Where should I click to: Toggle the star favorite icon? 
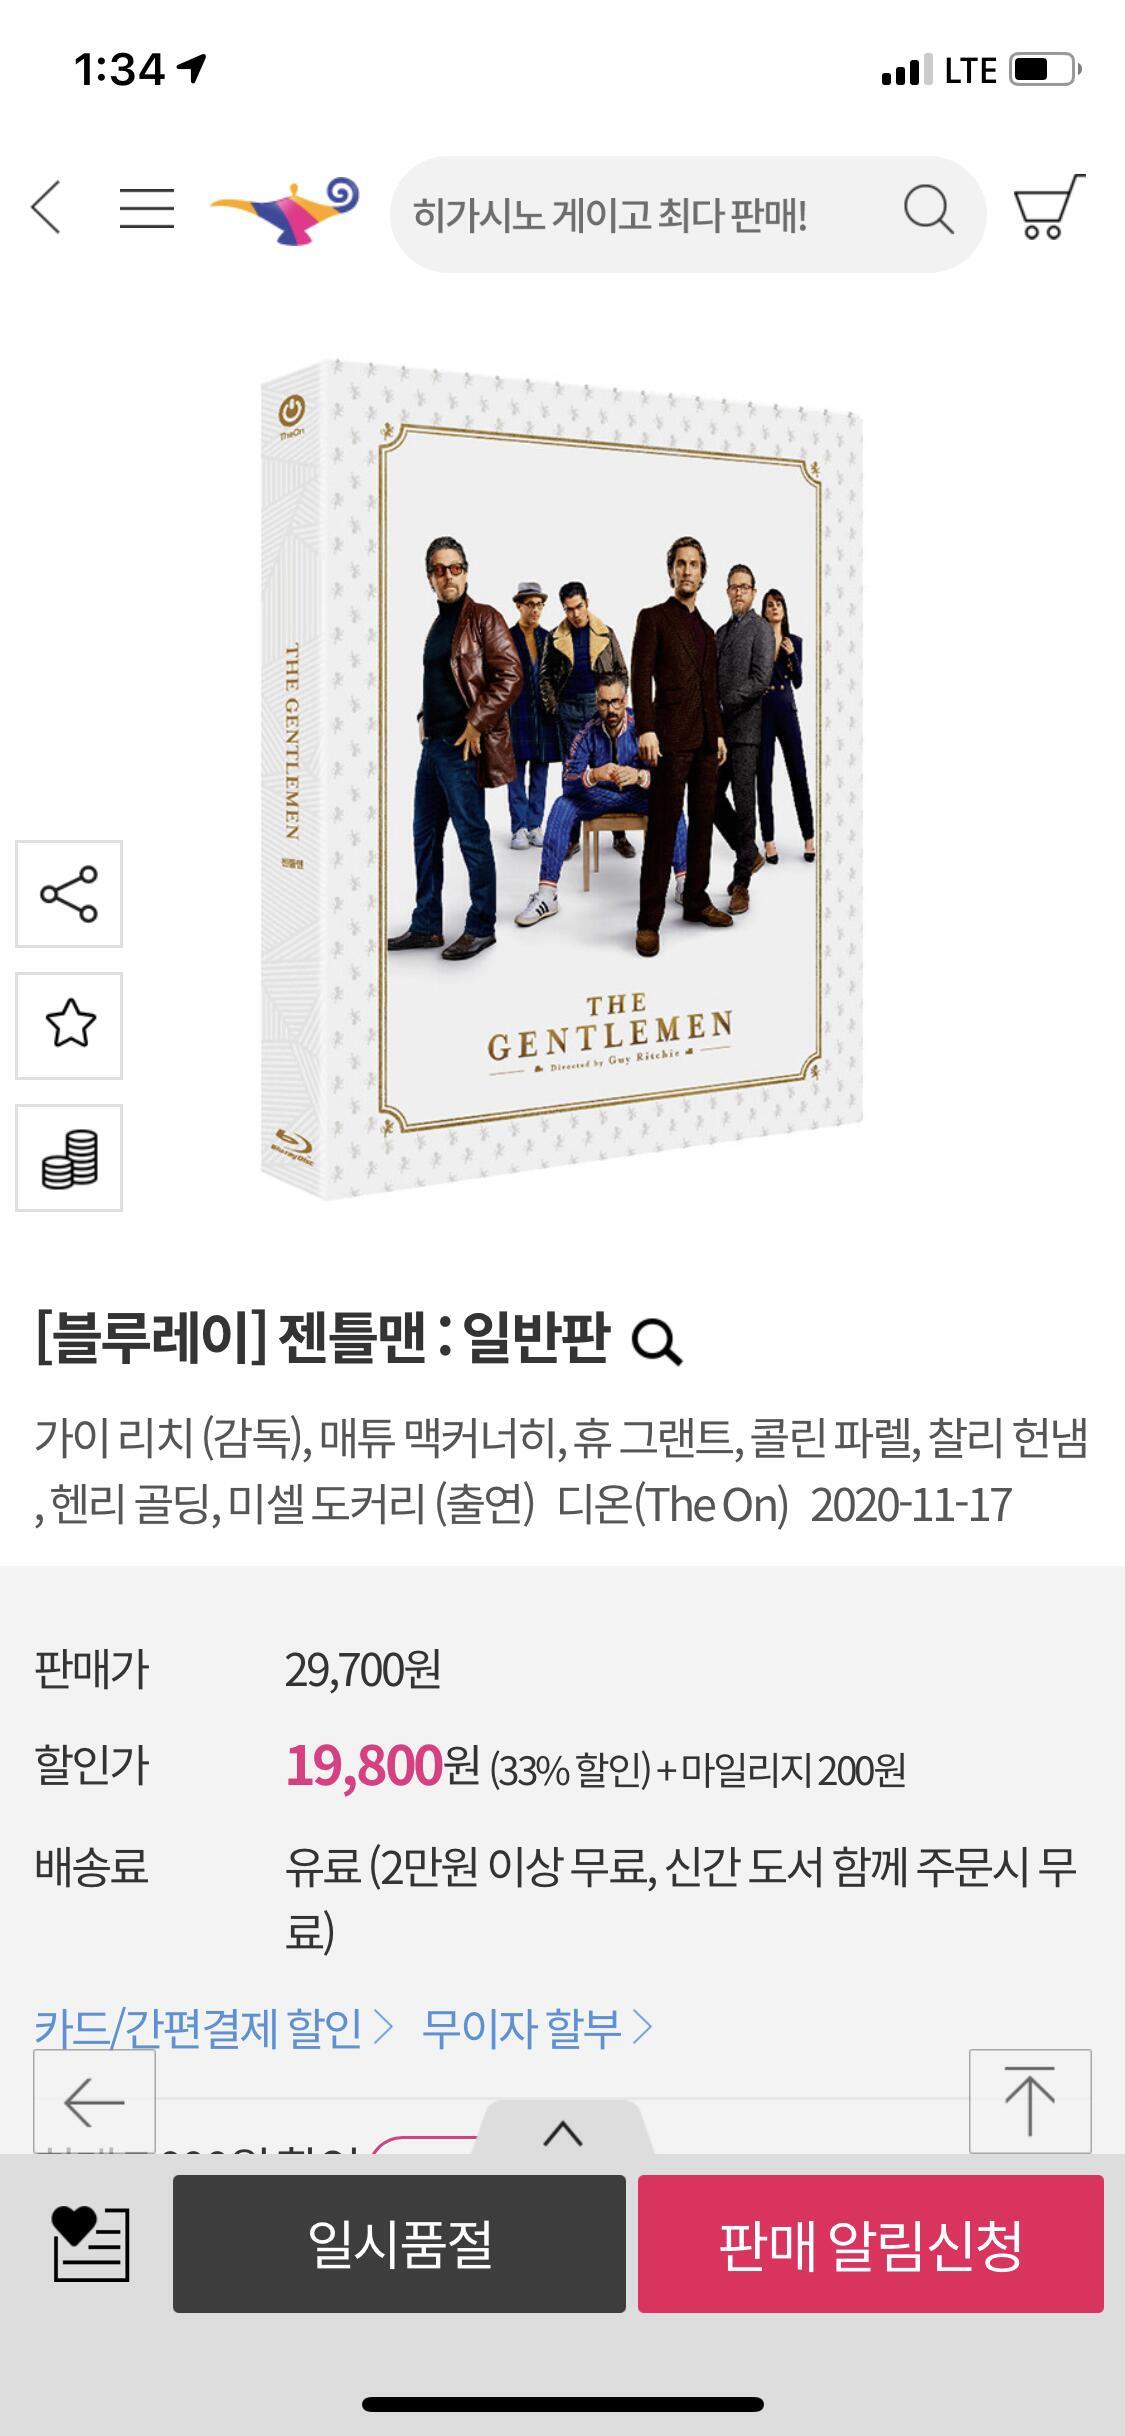click(69, 1026)
